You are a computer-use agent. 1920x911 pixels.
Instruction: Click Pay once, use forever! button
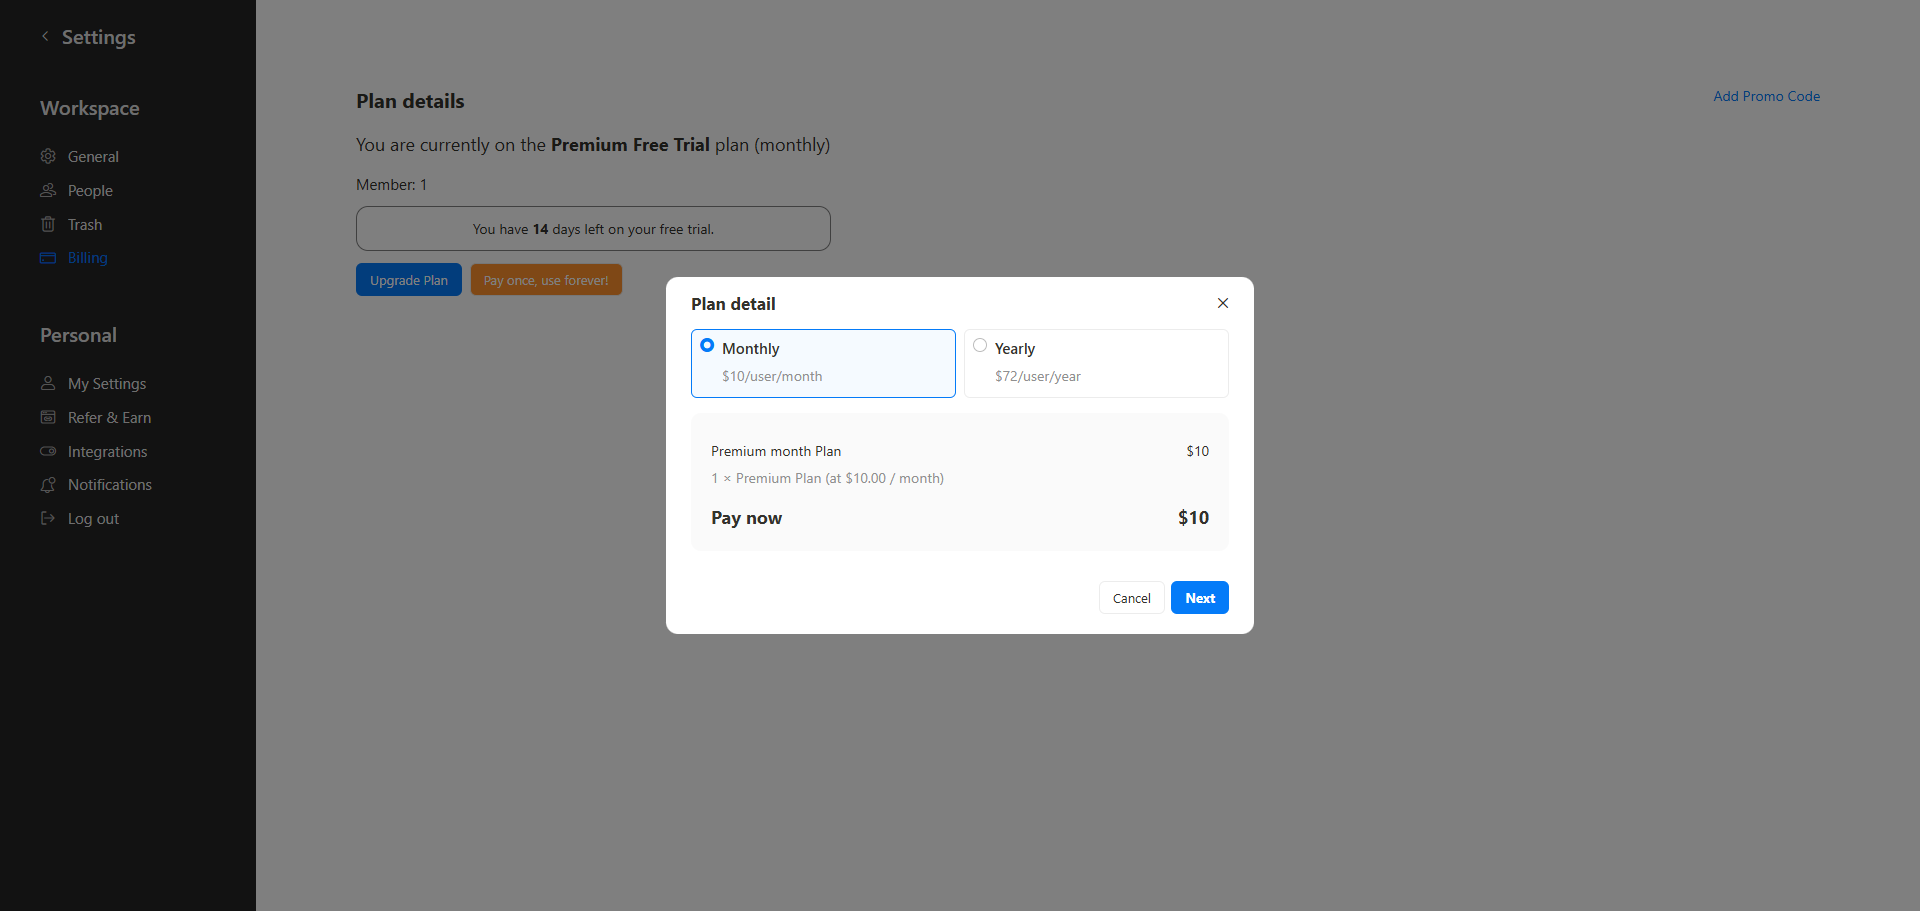tap(546, 280)
